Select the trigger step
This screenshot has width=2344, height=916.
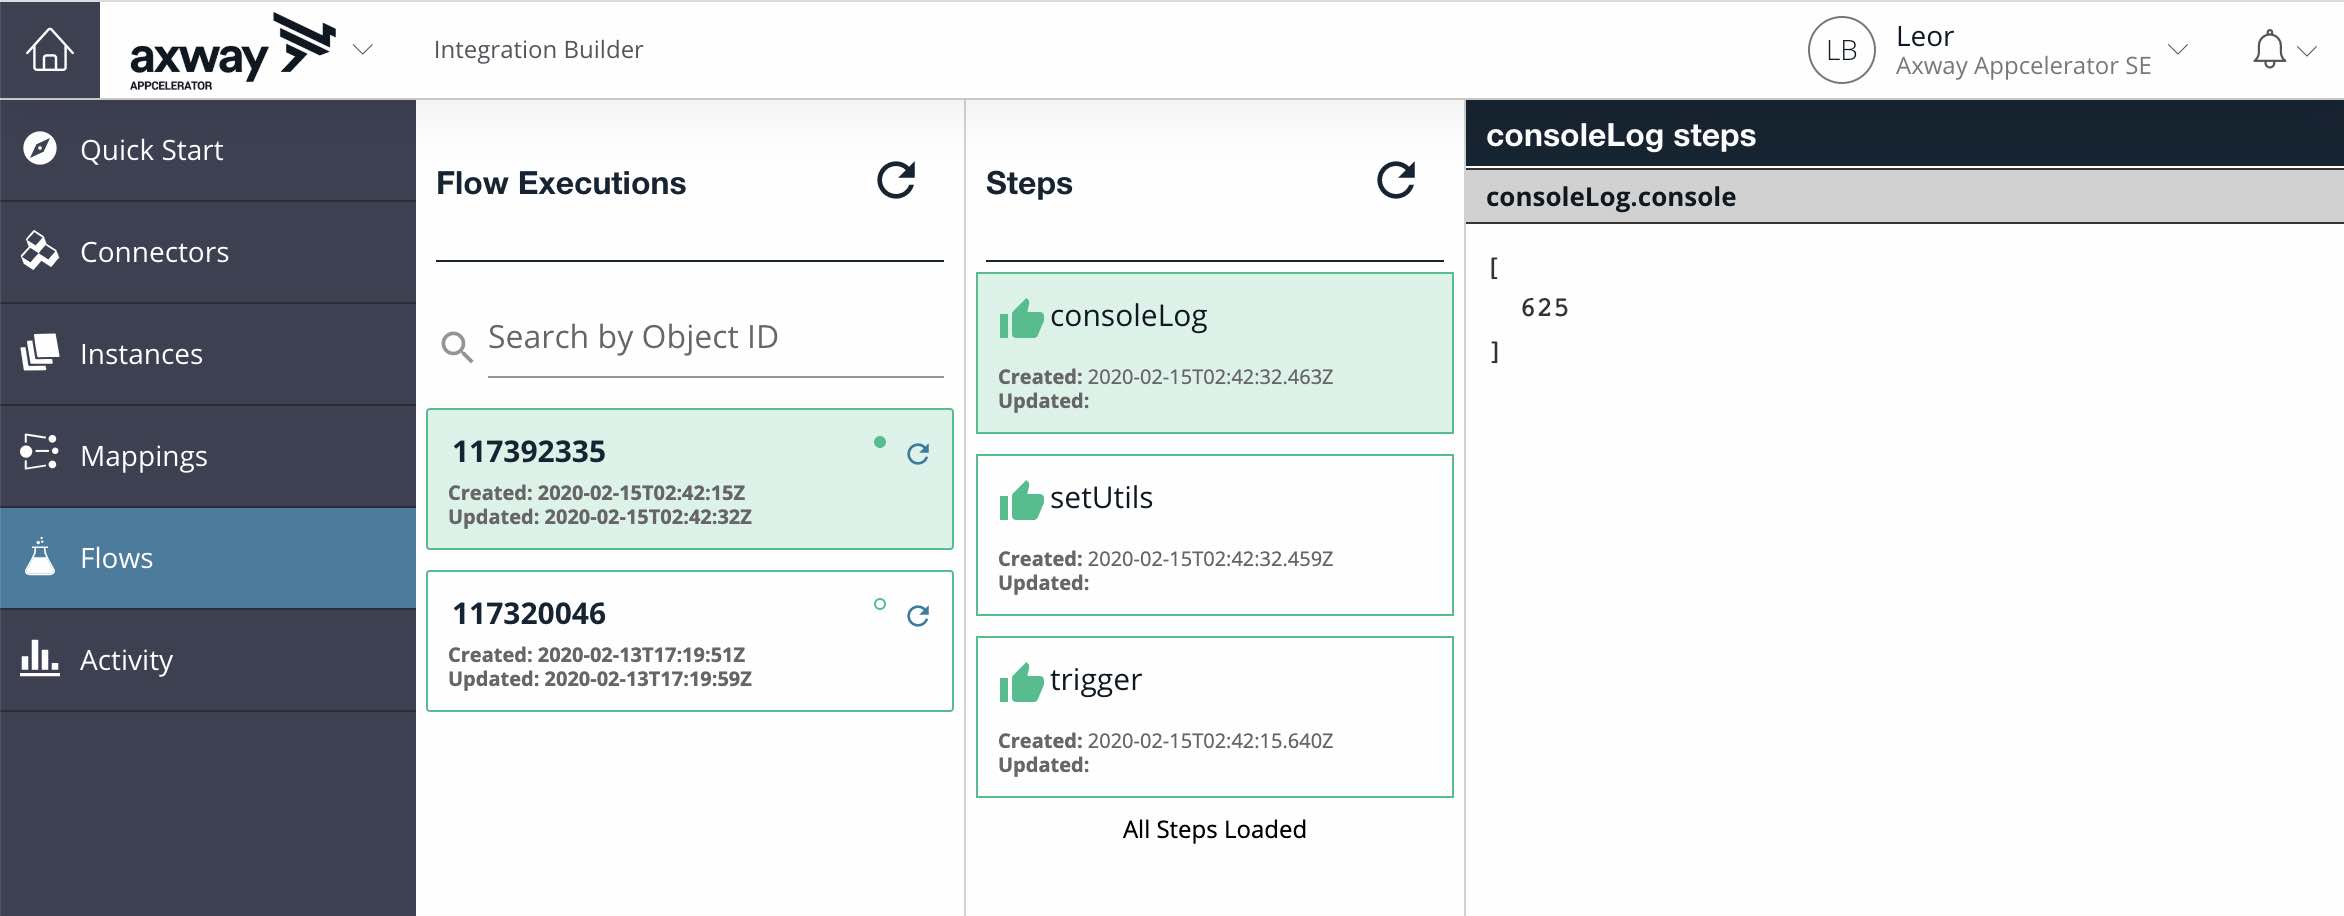(x=1214, y=717)
